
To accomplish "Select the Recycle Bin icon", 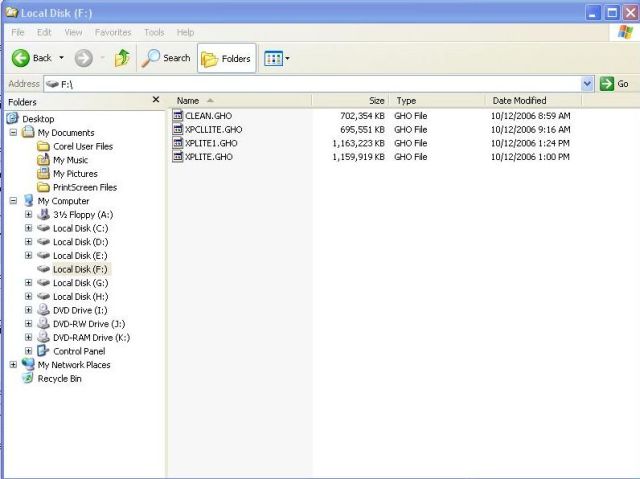I will point(28,378).
